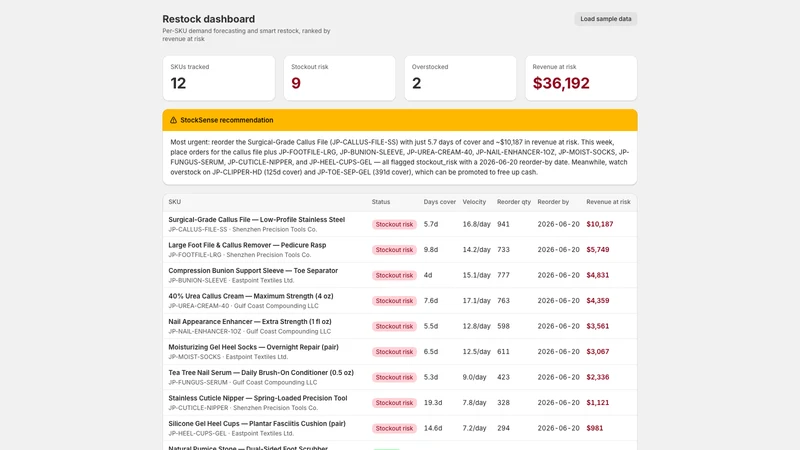
Task: Click JP-BUNION-SLEEVE Eastpoint Textiles subtitle
Action: [x=231, y=281]
